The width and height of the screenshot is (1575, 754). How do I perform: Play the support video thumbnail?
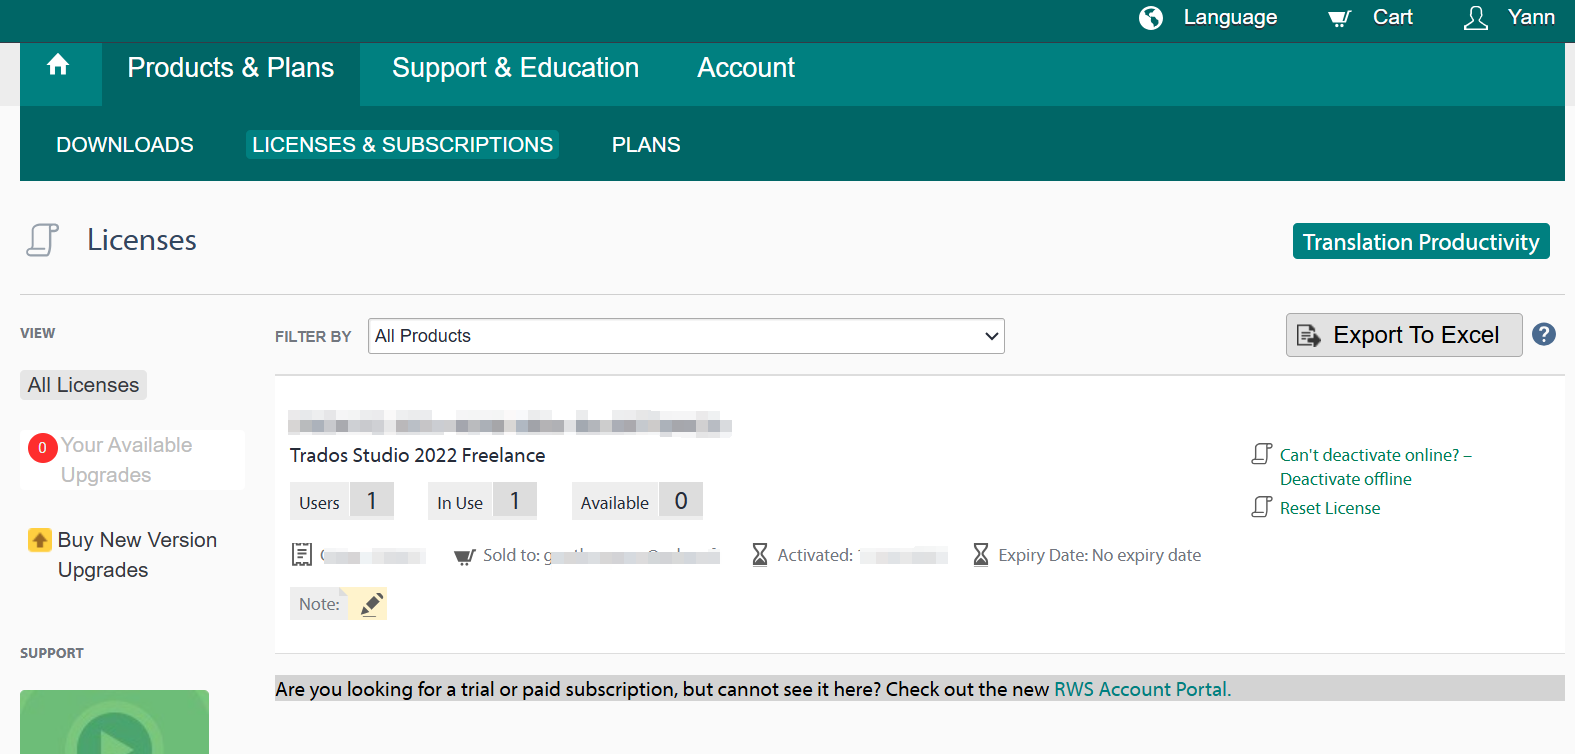114,722
